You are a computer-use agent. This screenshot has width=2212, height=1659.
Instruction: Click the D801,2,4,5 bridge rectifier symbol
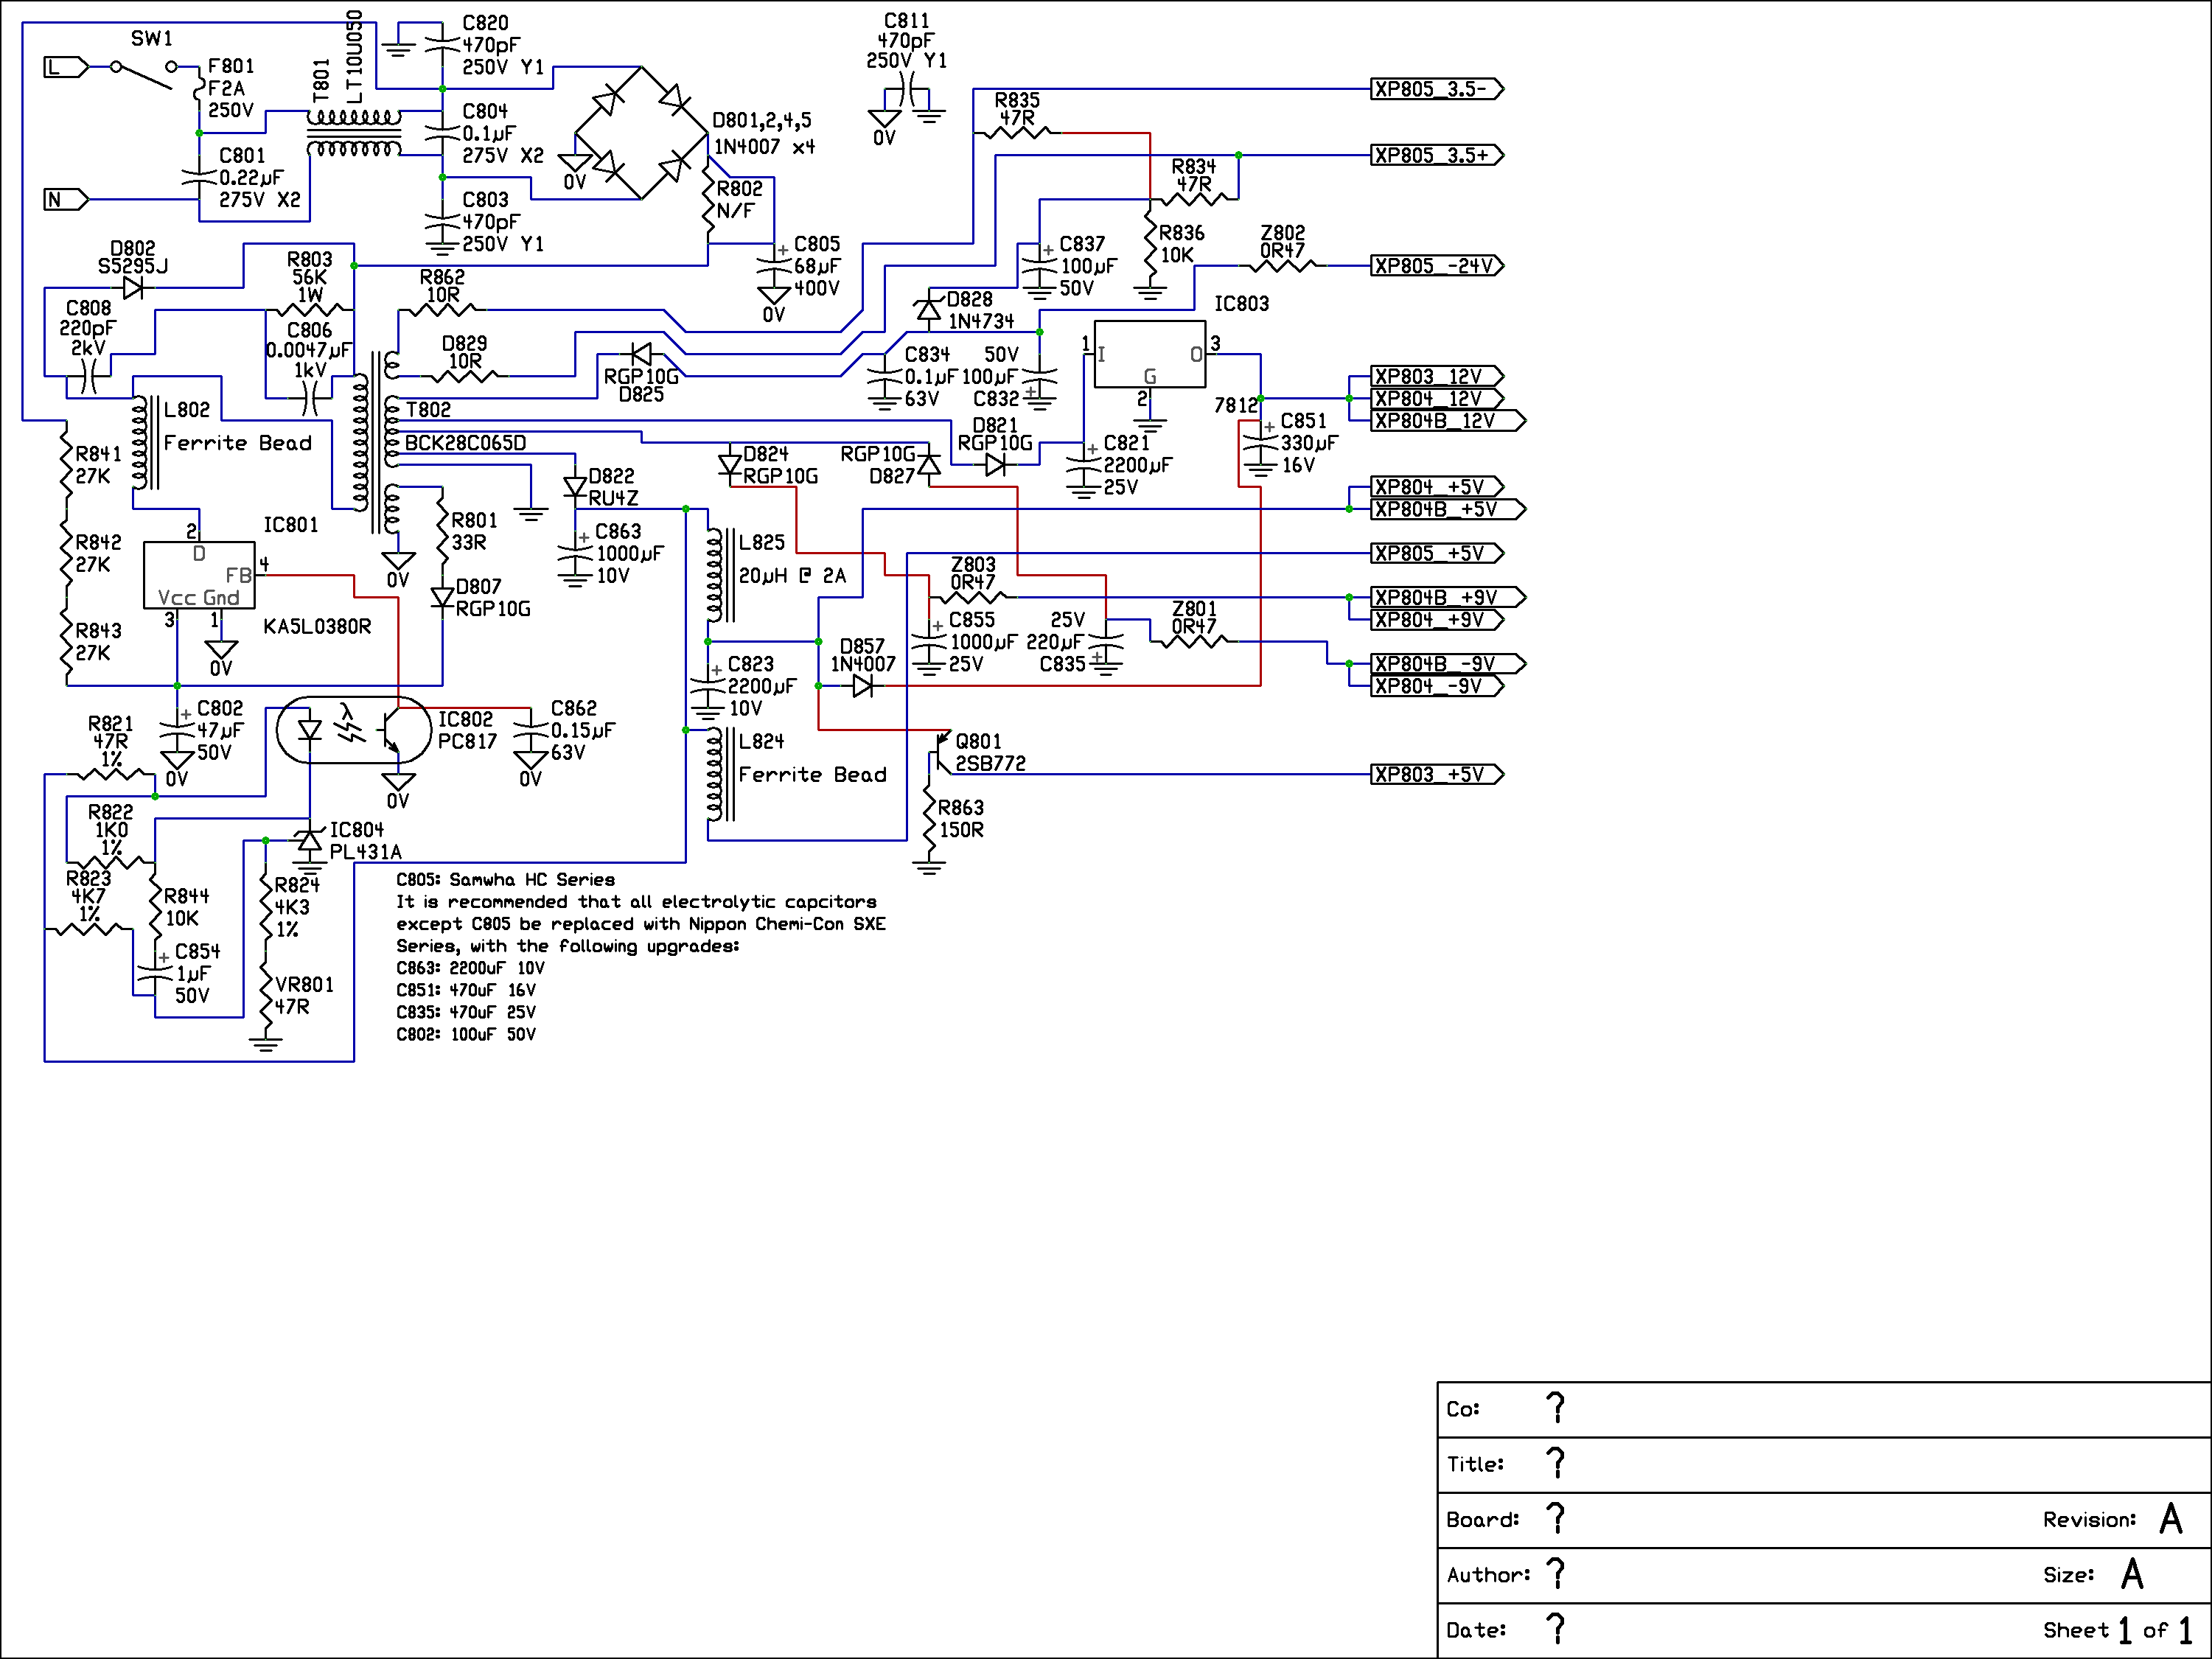click(641, 133)
